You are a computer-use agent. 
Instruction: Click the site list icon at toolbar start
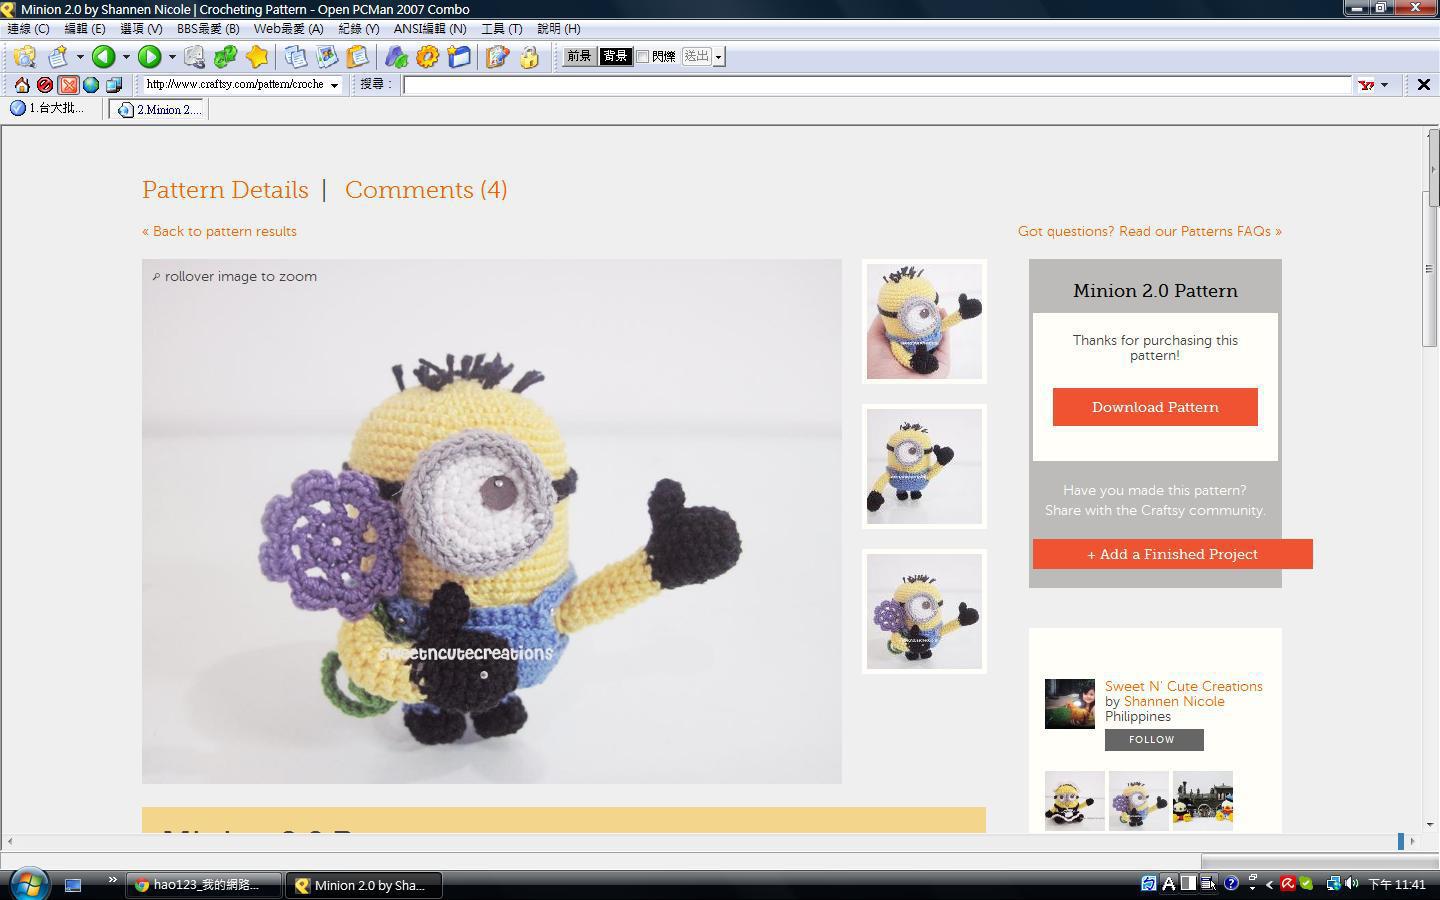[25, 57]
